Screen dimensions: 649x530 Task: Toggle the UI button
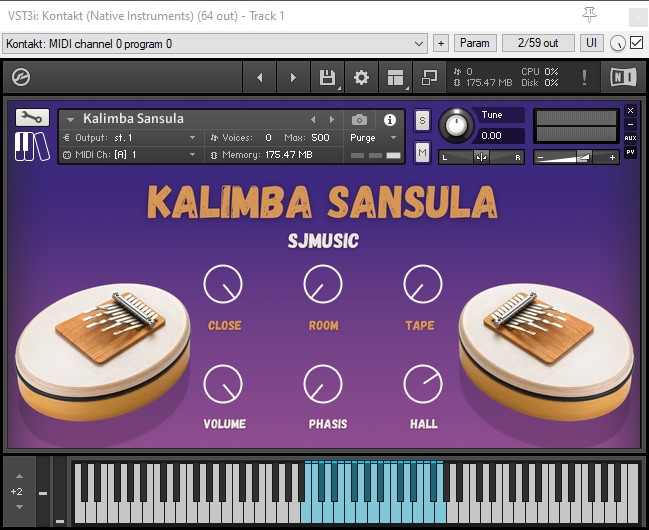click(591, 43)
